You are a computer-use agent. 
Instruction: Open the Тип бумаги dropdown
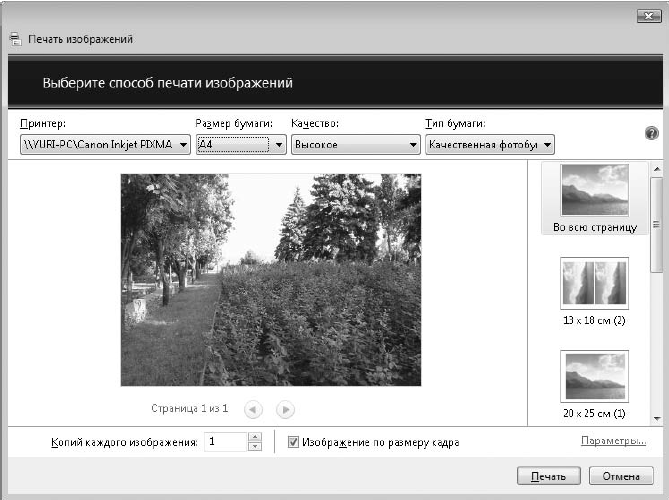pyautogui.click(x=490, y=145)
